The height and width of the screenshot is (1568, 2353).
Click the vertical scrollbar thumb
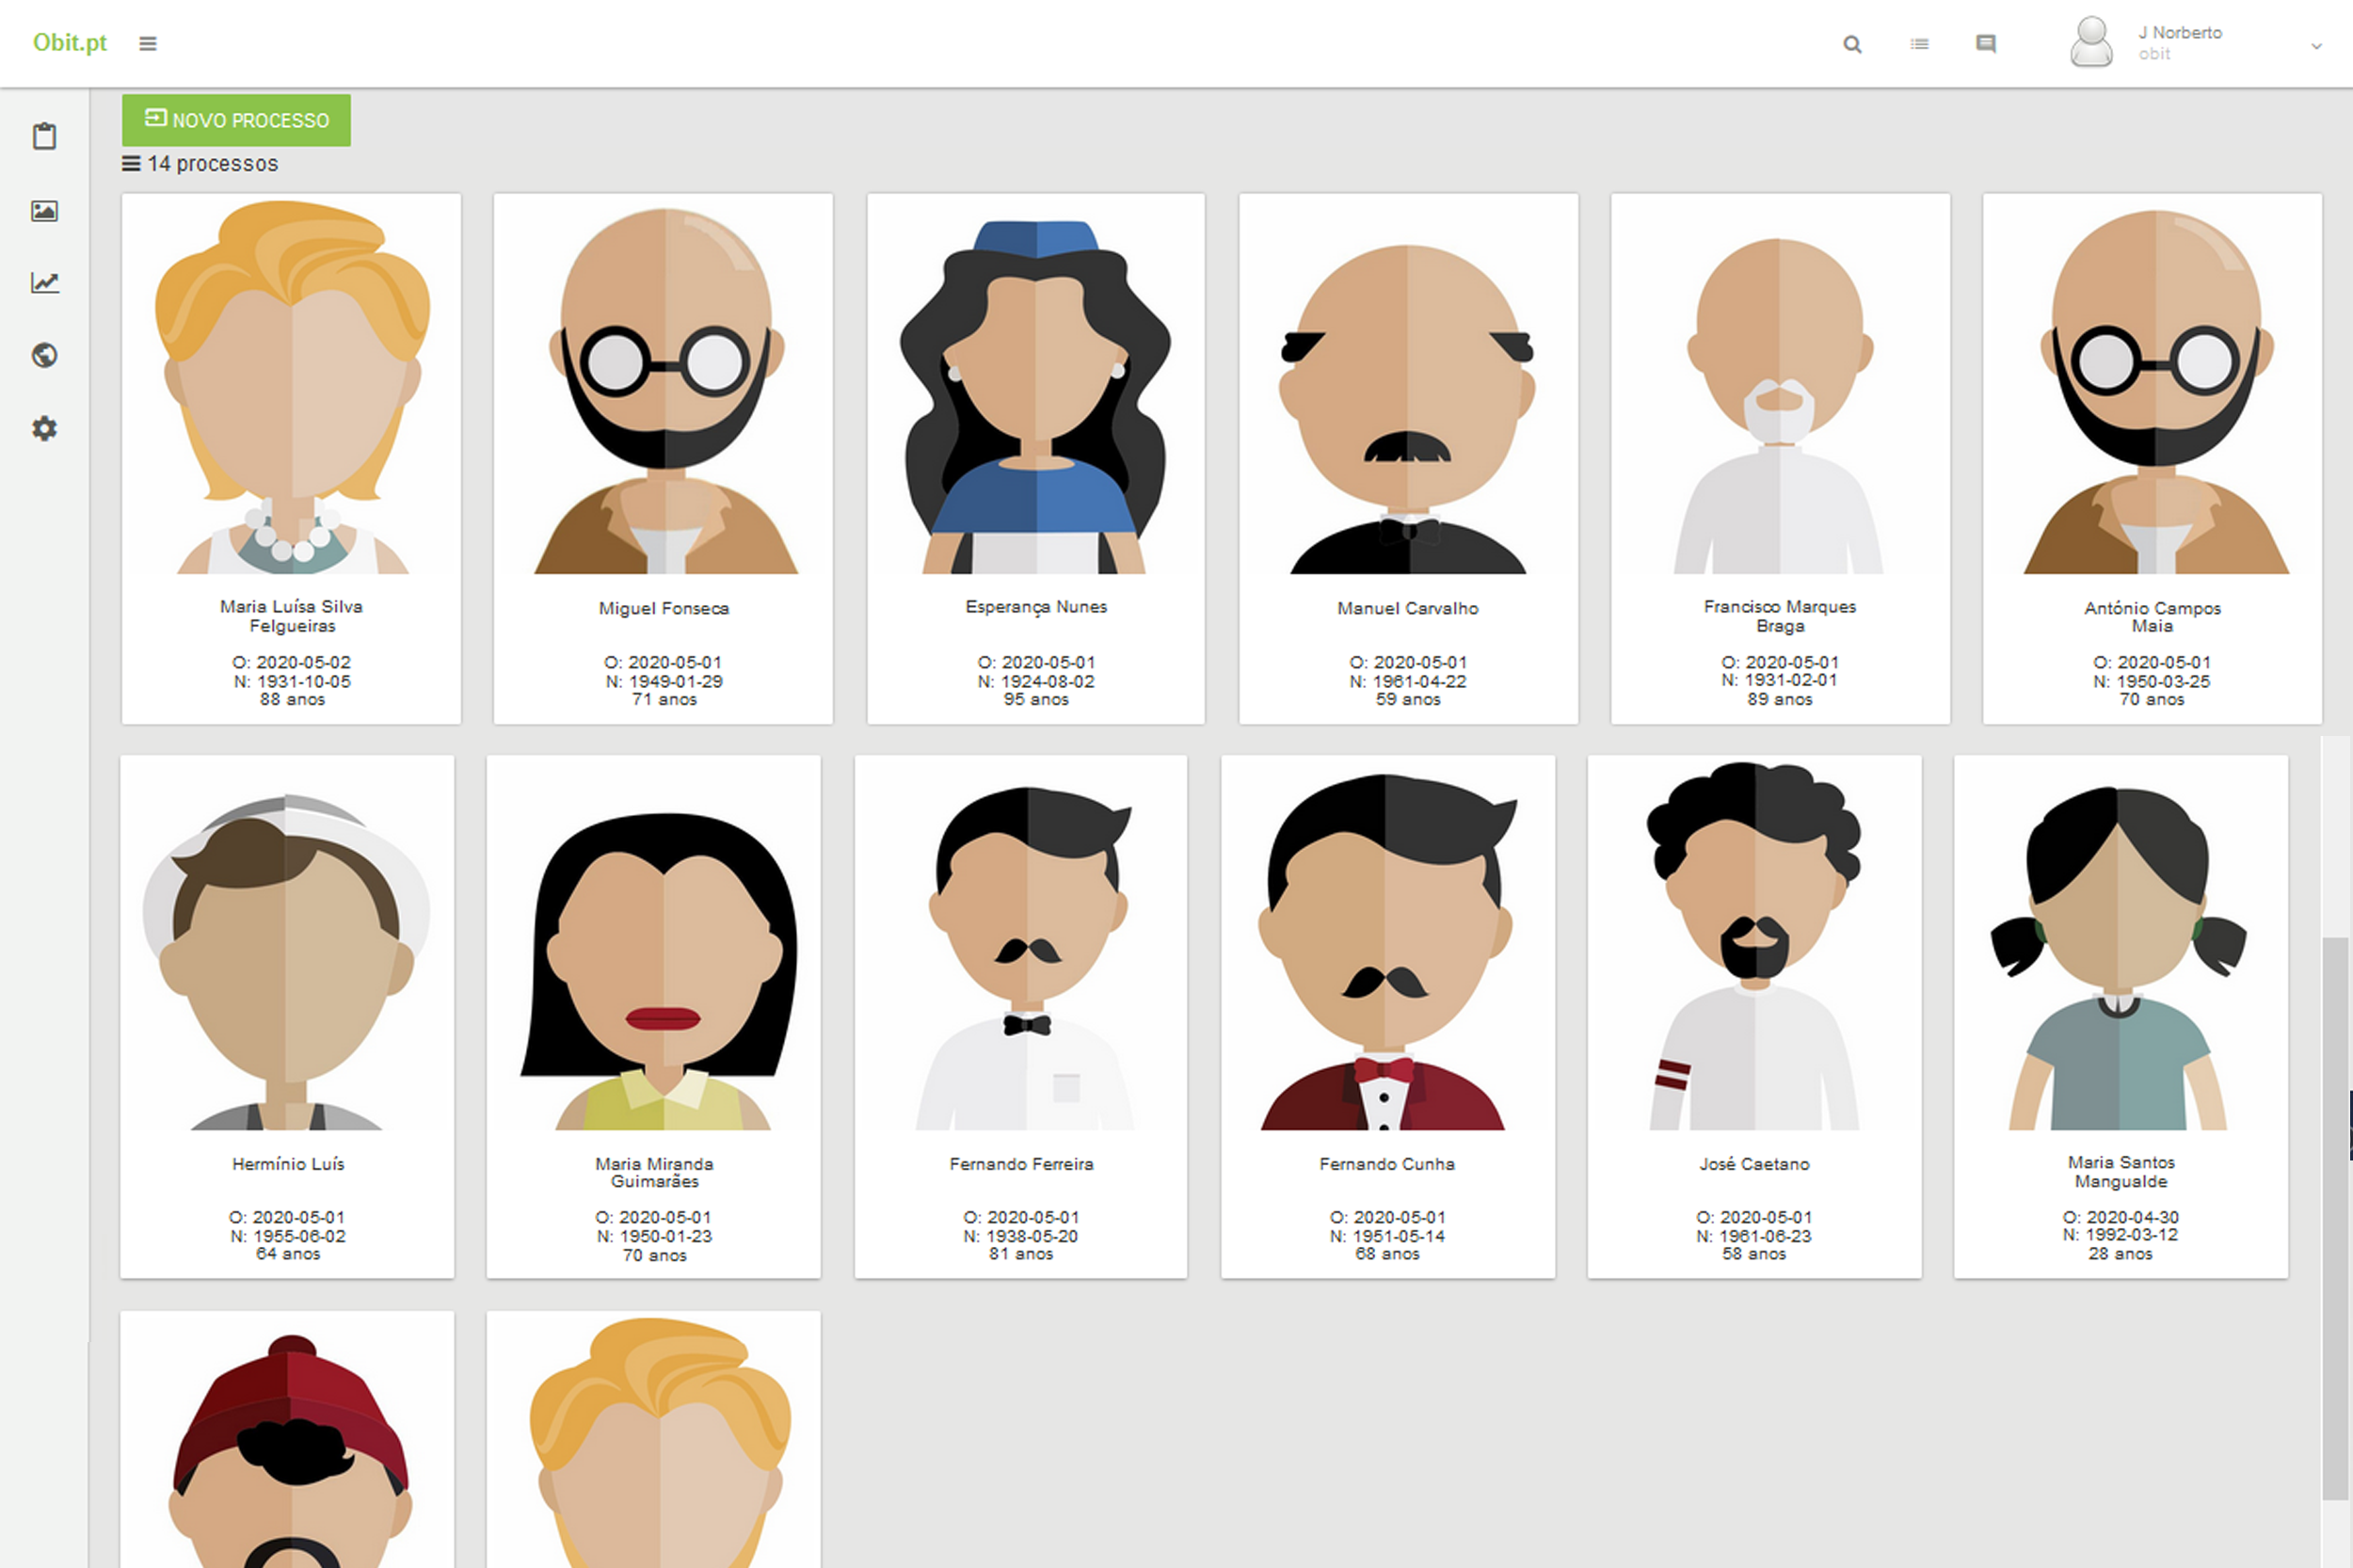(x=2335, y=1218)
